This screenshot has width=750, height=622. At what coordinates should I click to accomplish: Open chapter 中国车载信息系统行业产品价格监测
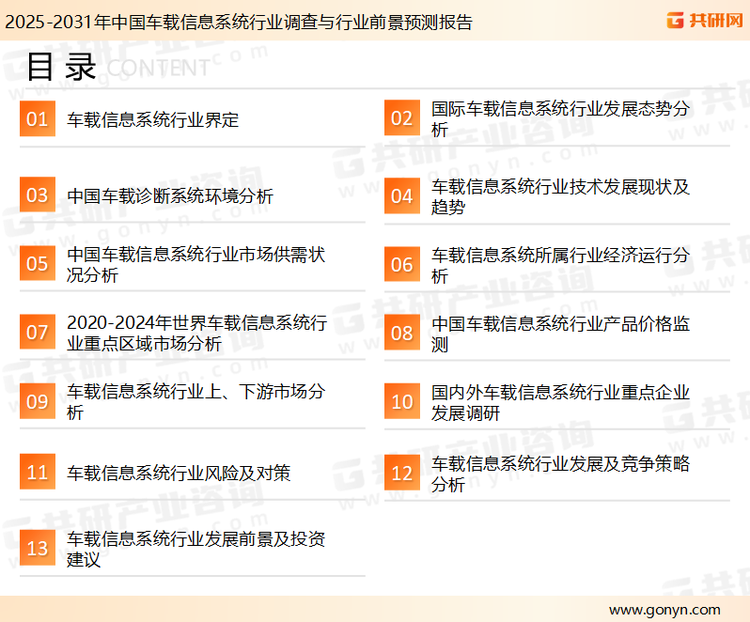[561, 333]
